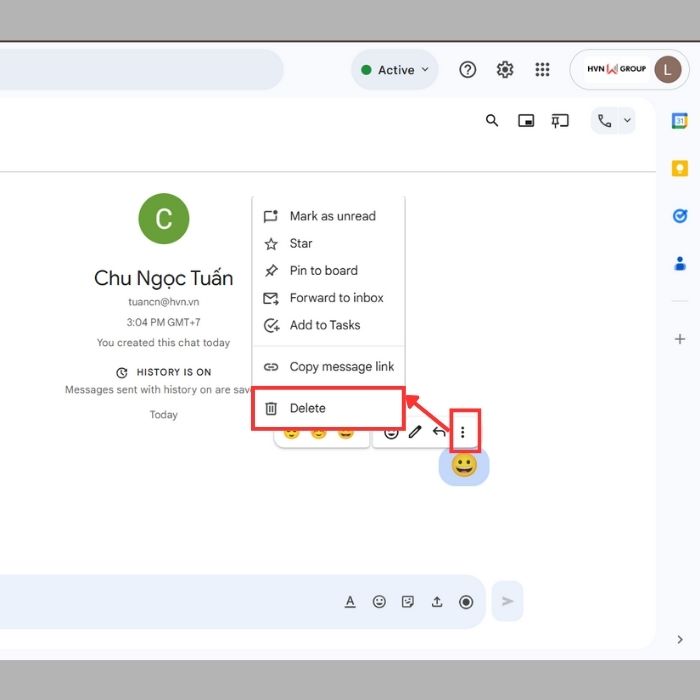Open the Google apps grid
This screenshot has height=700, width=700.
(542, 70)
